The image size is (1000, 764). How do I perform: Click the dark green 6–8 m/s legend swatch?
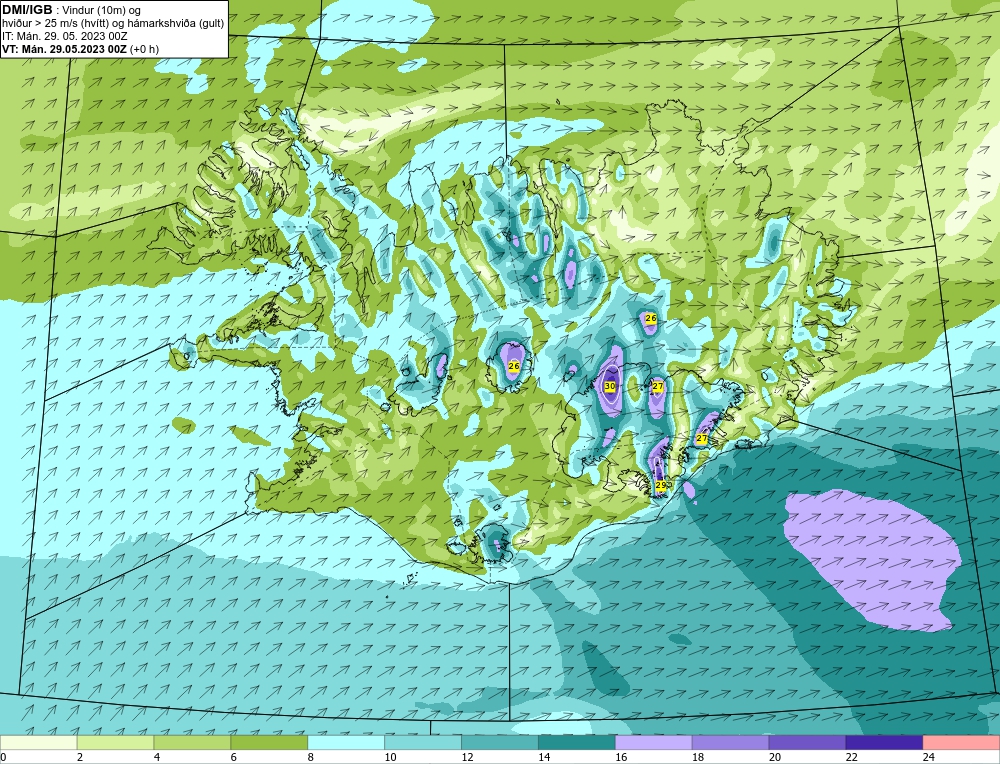(x=269, y=742)
